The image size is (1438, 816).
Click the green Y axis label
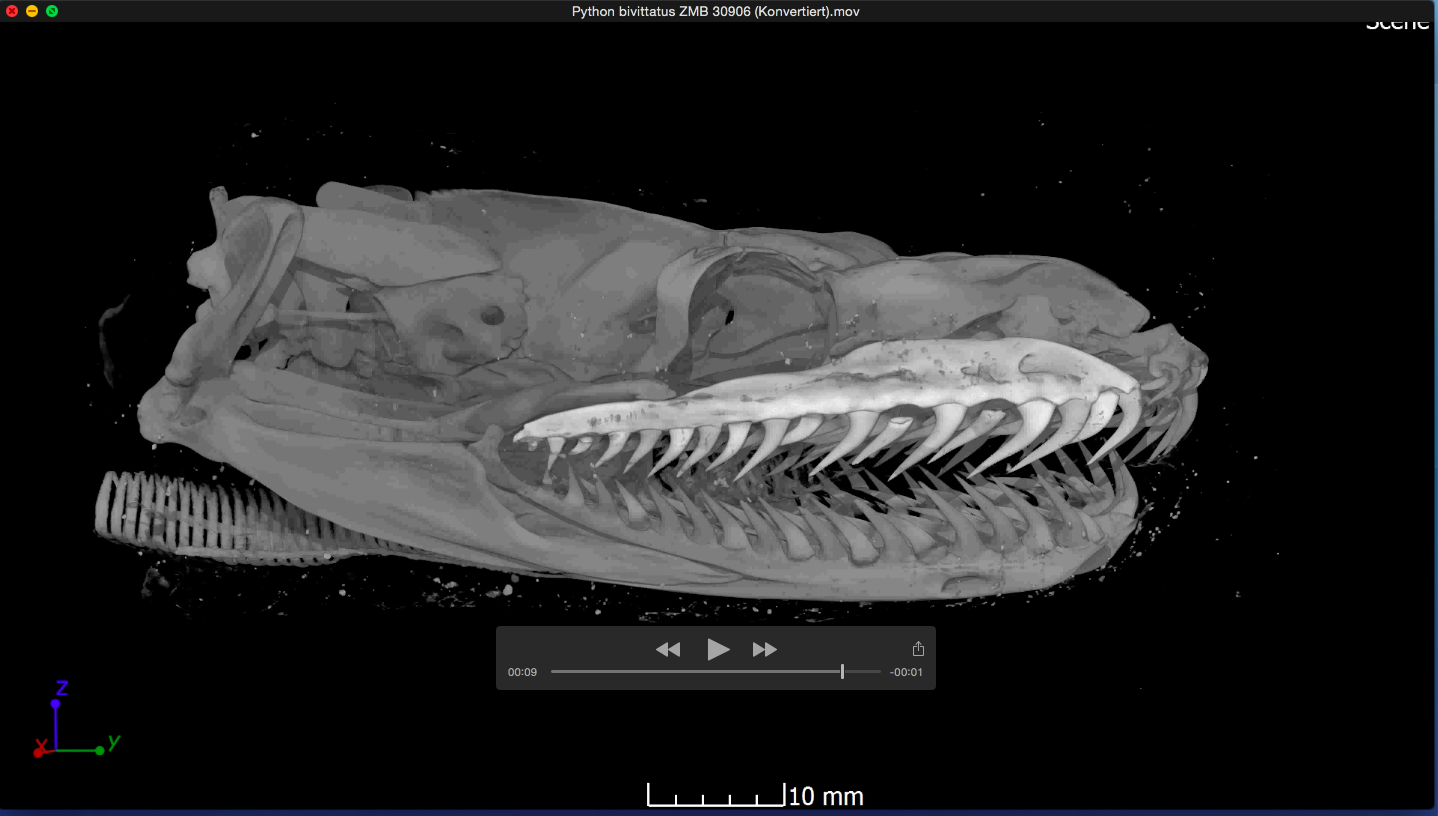pyautogui.click(x=114, y=741)
